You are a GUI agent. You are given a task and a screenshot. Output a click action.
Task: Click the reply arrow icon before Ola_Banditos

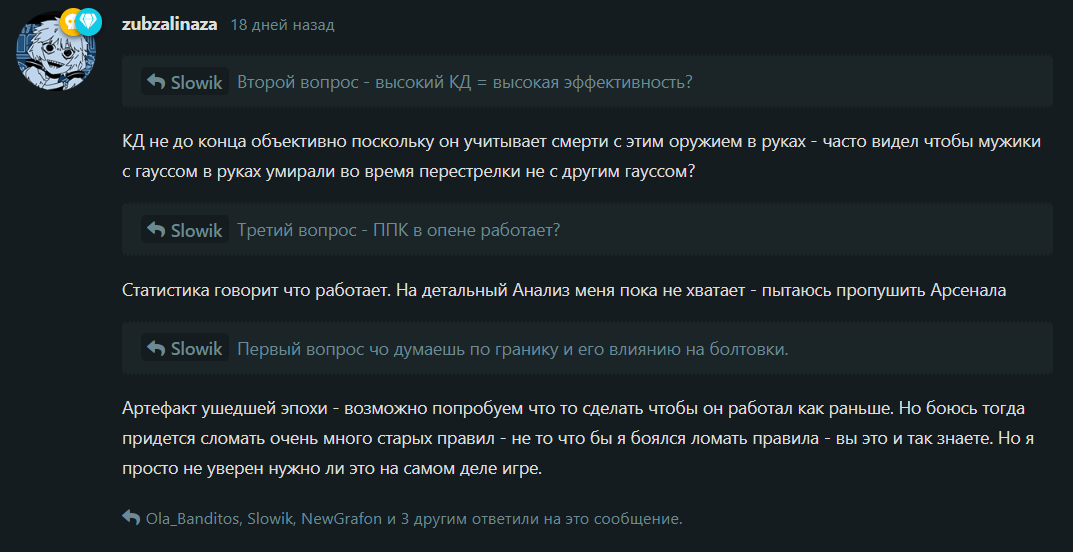pos(131,517)
